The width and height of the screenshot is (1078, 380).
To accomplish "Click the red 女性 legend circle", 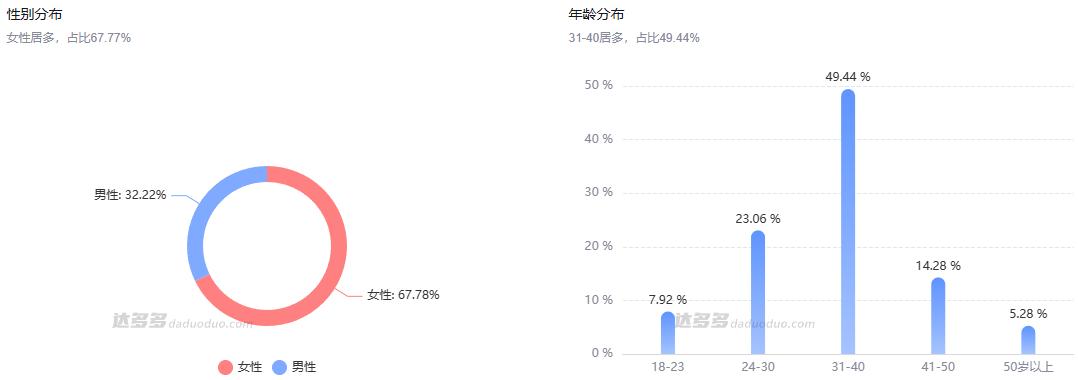I will pos(226,368).
